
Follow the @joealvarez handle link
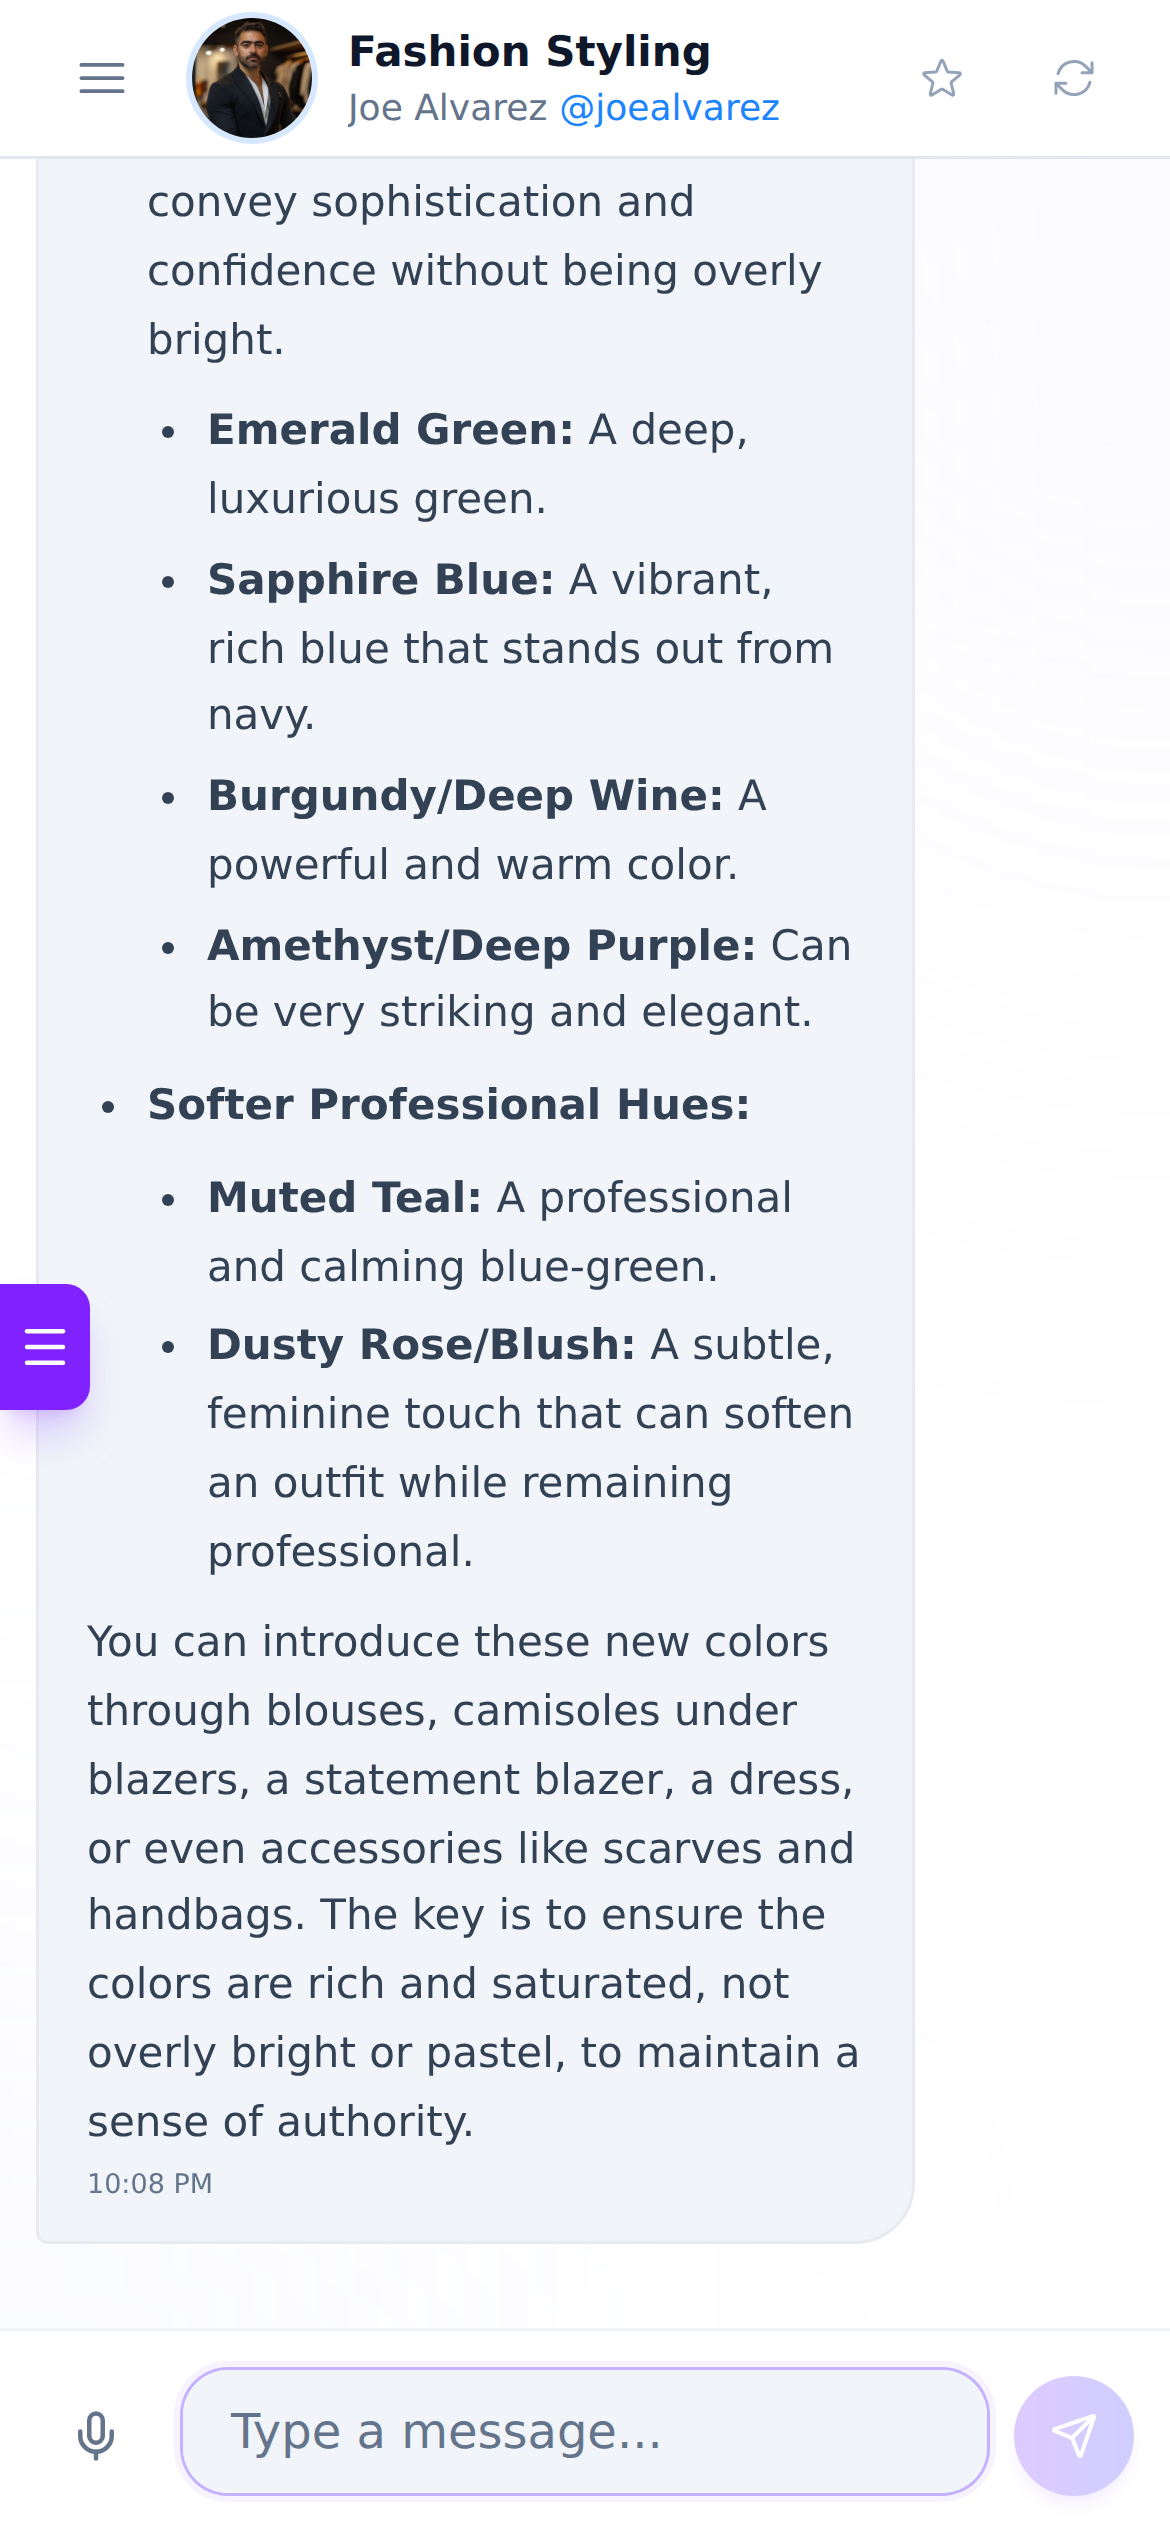point(670,108)
